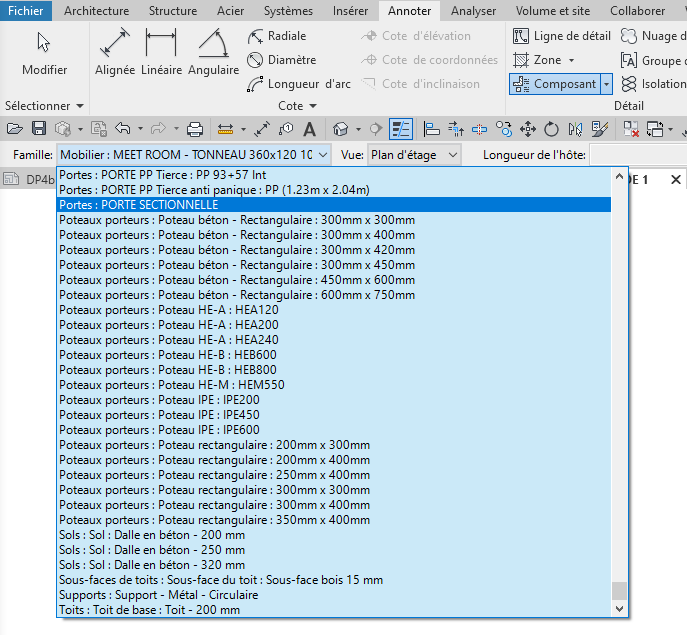Open the Composant split-button arrow
This screenshot has width=687, height=635.
coord(606,84)
